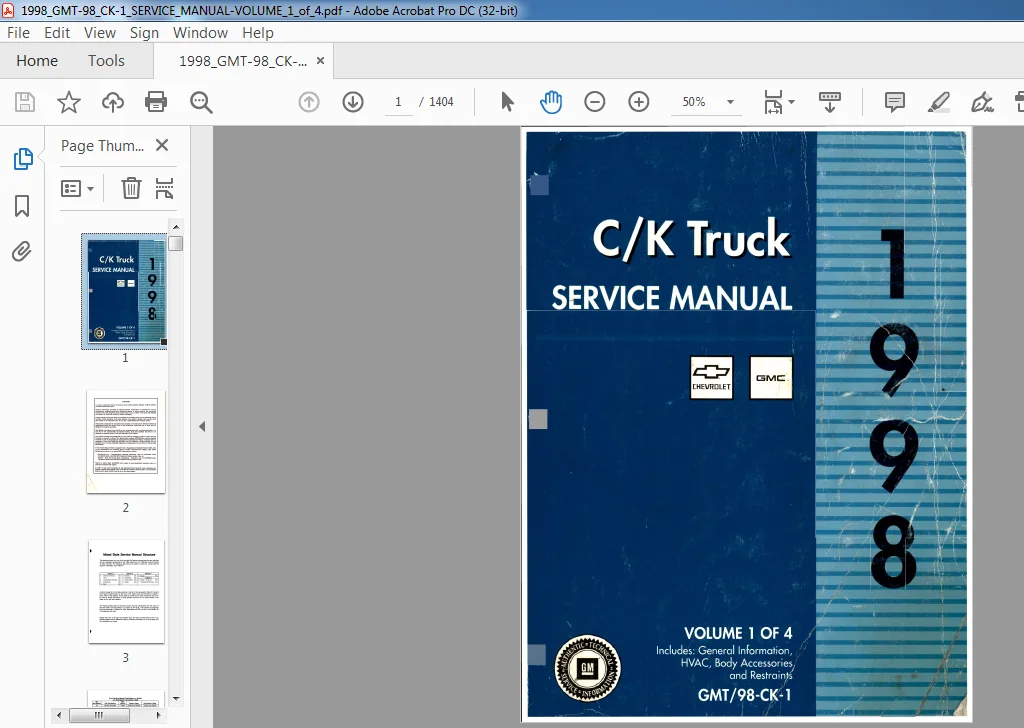Click the 'Page Thum...' panel title
The image size is (1024, 728).
click(103, 146)
